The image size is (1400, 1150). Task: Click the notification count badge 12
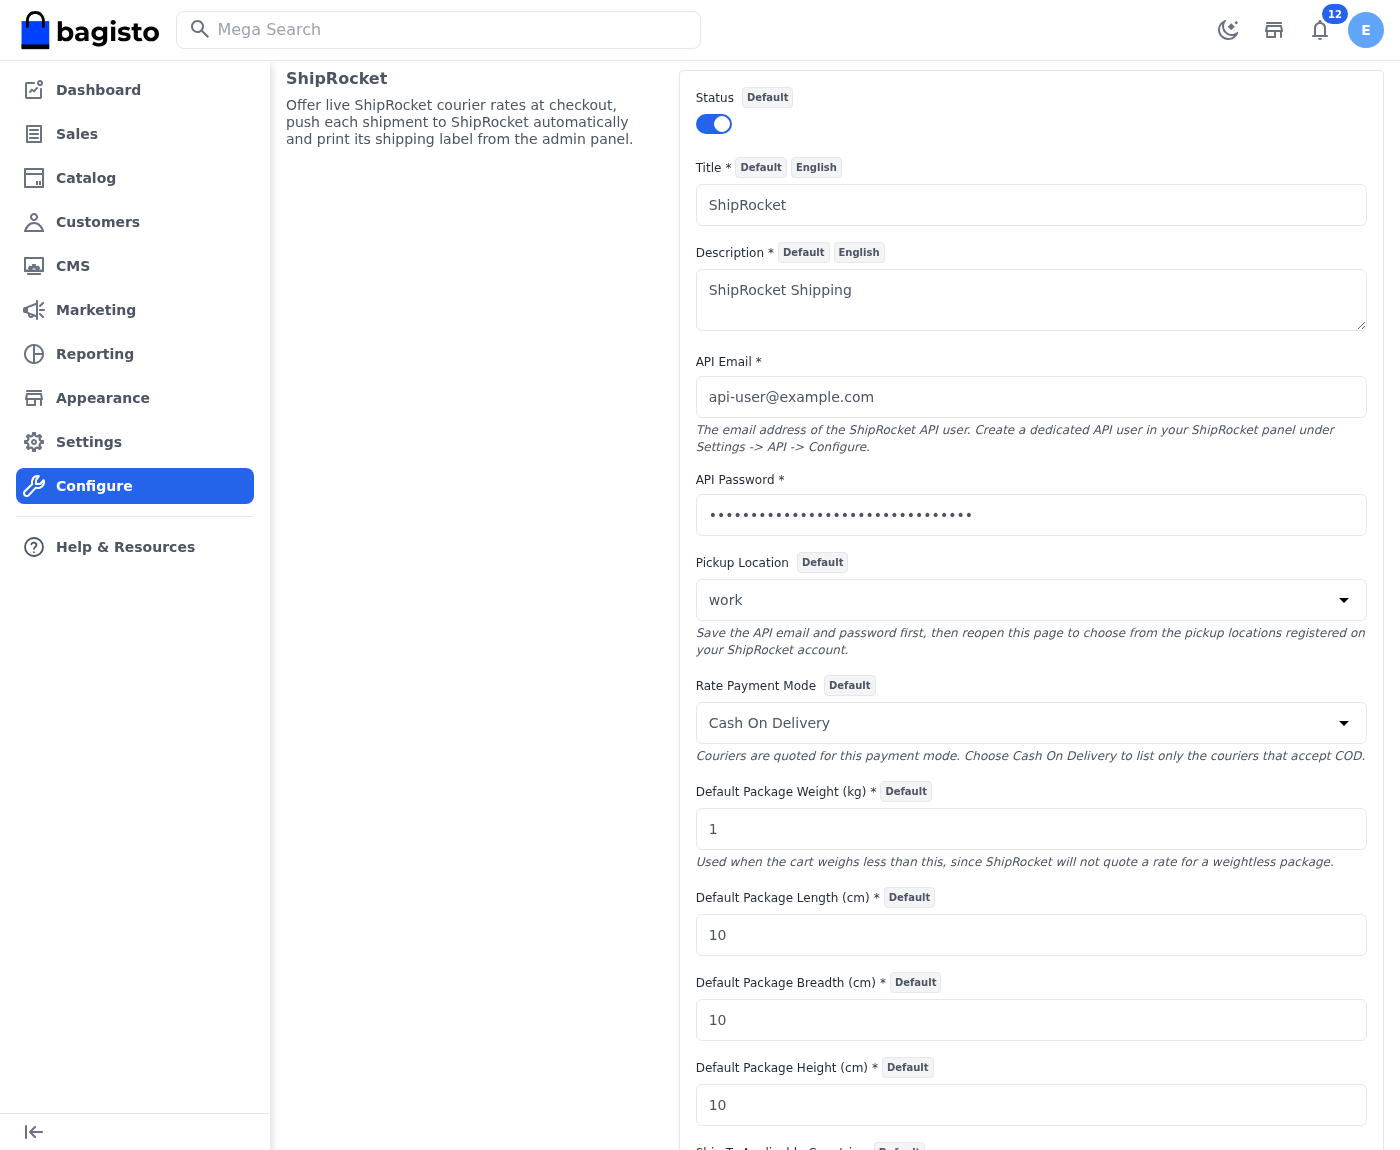1334,14
